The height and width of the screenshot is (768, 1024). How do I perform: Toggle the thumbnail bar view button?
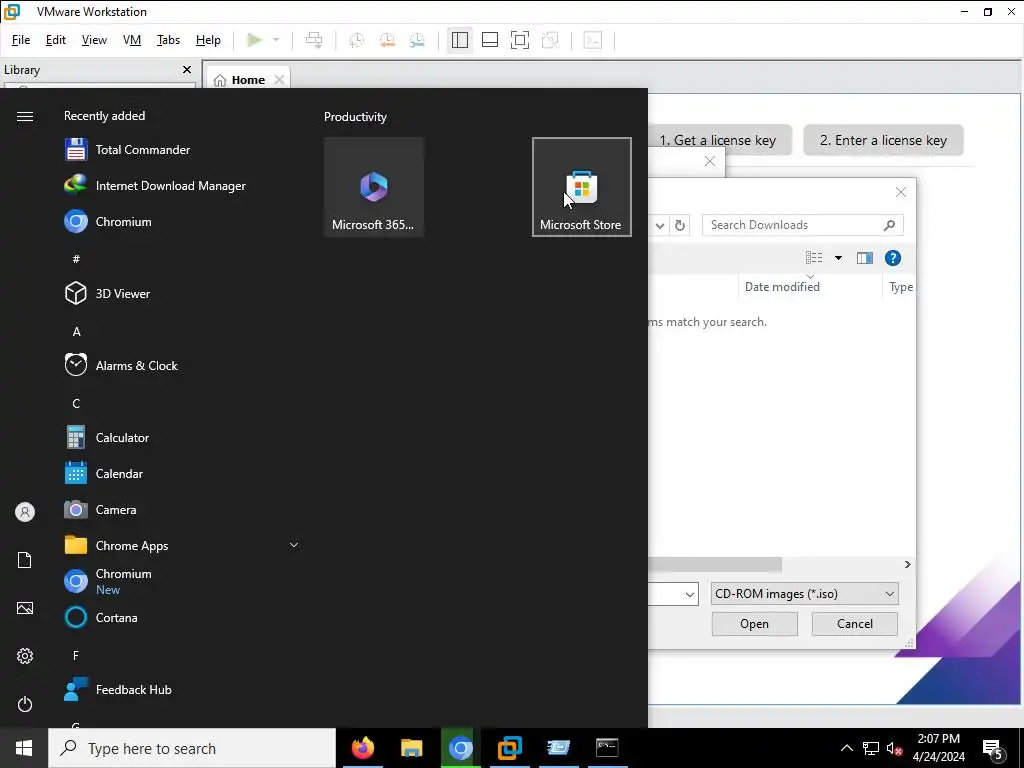coord(490,40)
